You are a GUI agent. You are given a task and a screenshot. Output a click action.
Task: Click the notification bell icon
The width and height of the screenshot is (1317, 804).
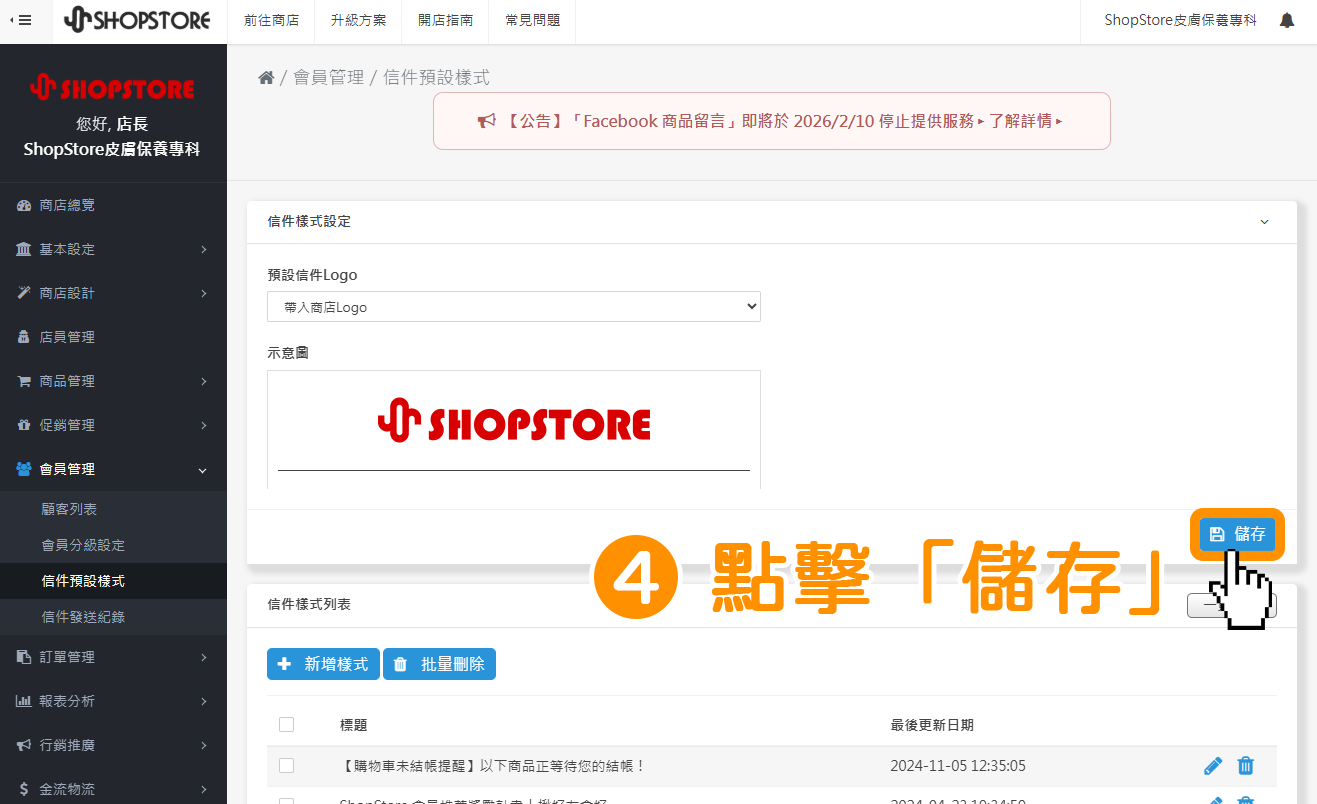(1287, 21)
